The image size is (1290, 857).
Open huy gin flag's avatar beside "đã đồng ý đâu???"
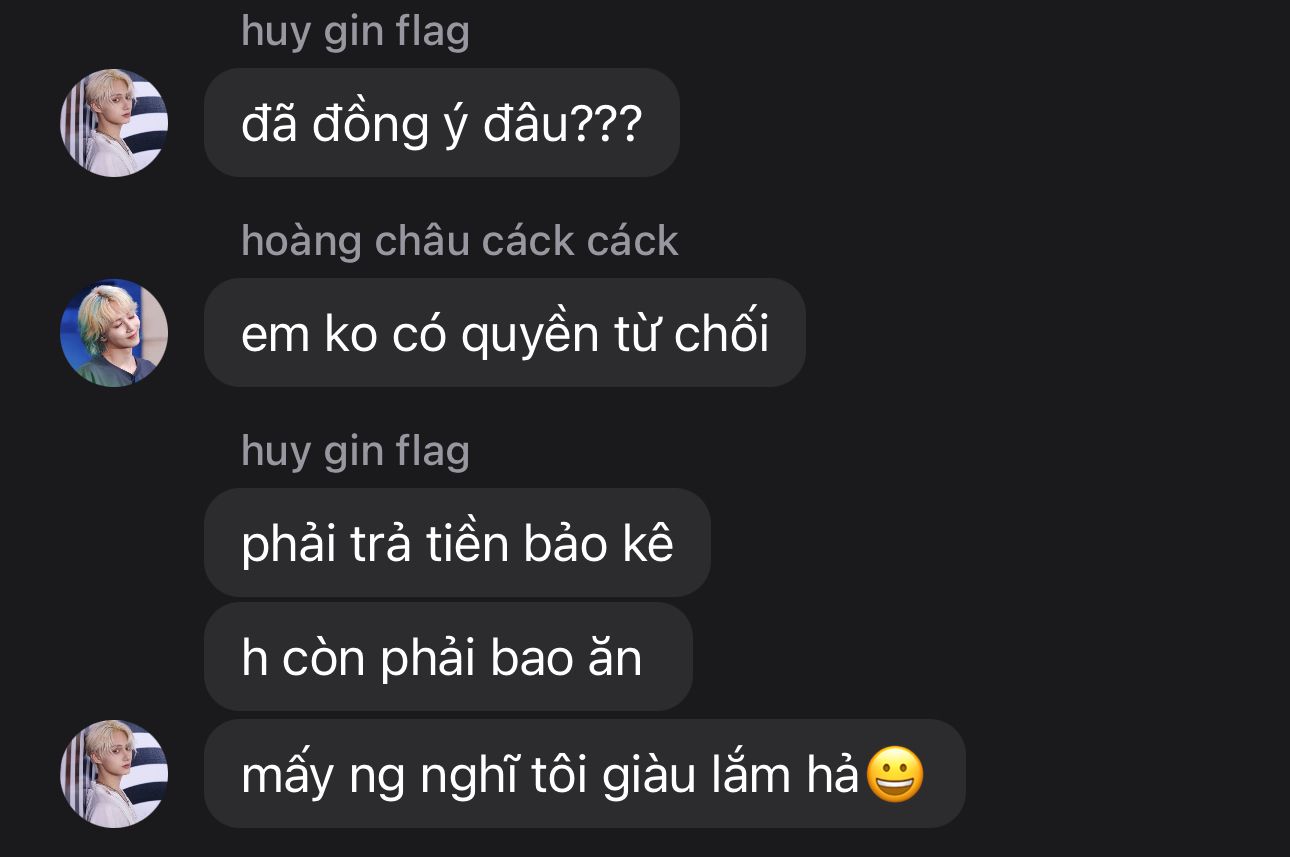point(114,123)
